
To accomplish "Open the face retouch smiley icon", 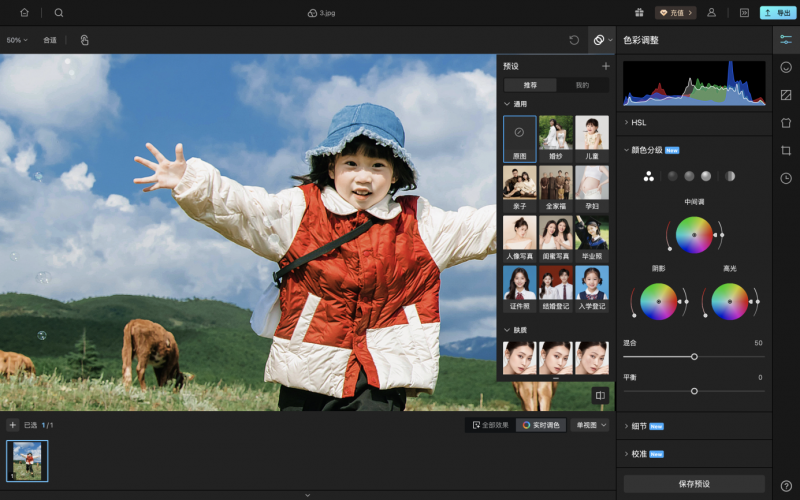I will click(786, 67).
